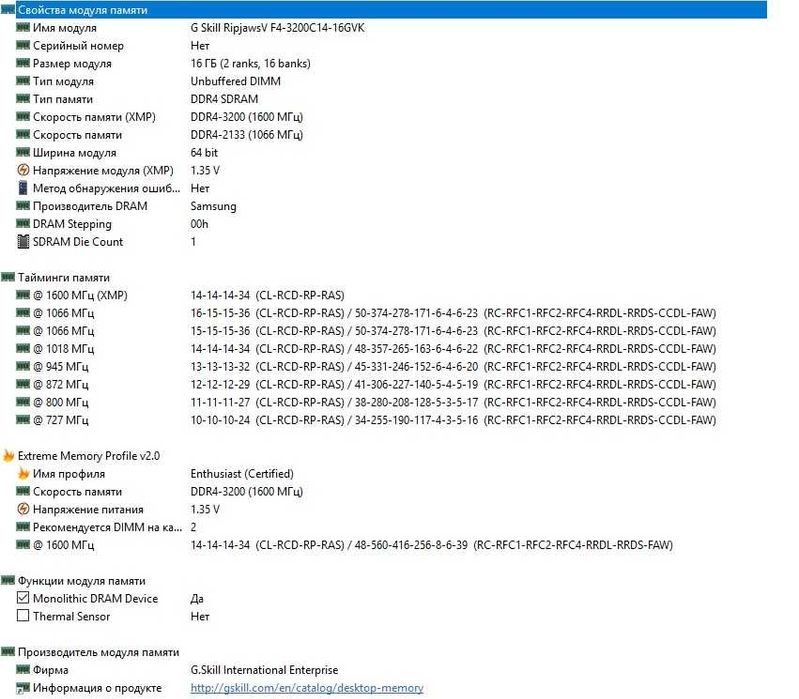Click the icon beside Метод обнаружения ошибок

point(23,188)
